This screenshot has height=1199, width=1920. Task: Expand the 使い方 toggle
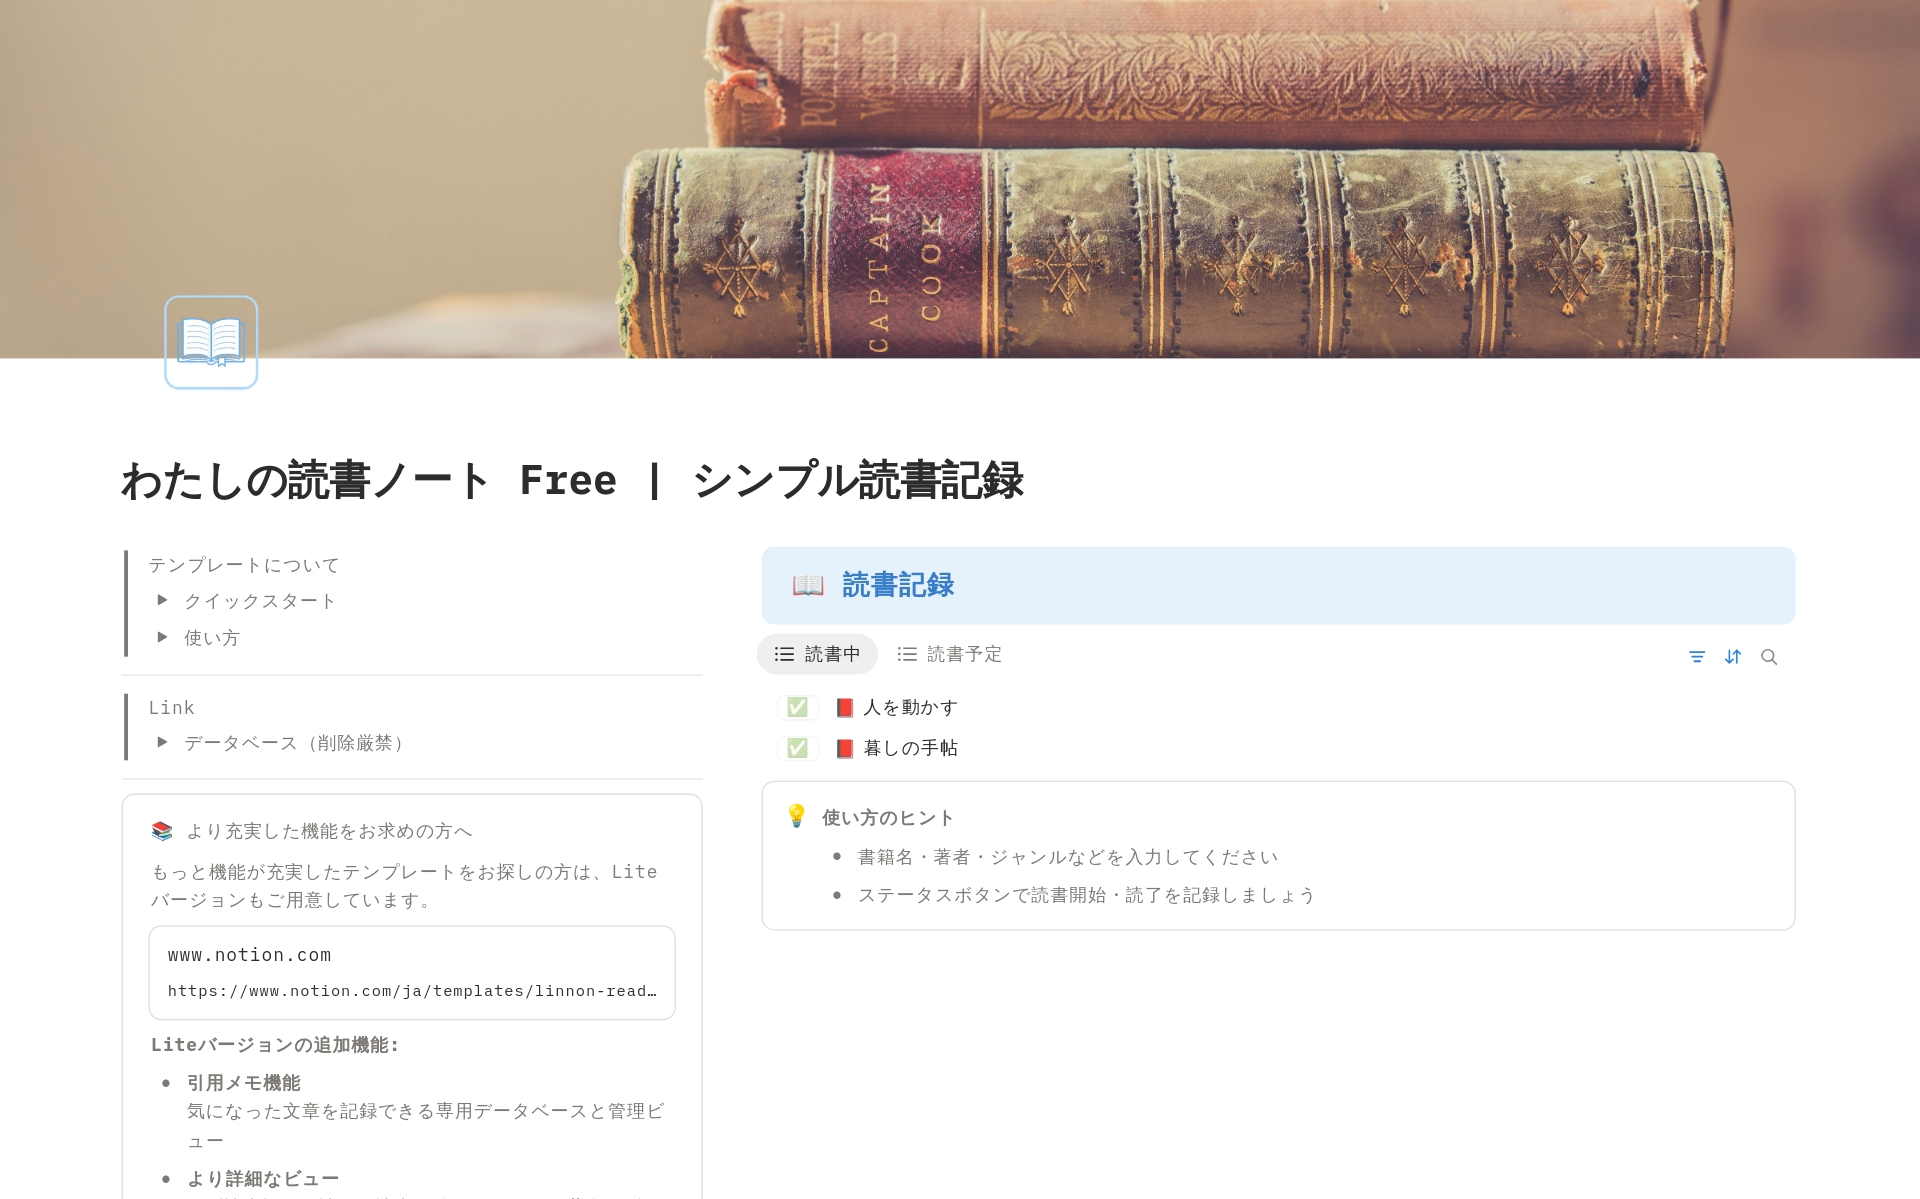tap(162, 637)
